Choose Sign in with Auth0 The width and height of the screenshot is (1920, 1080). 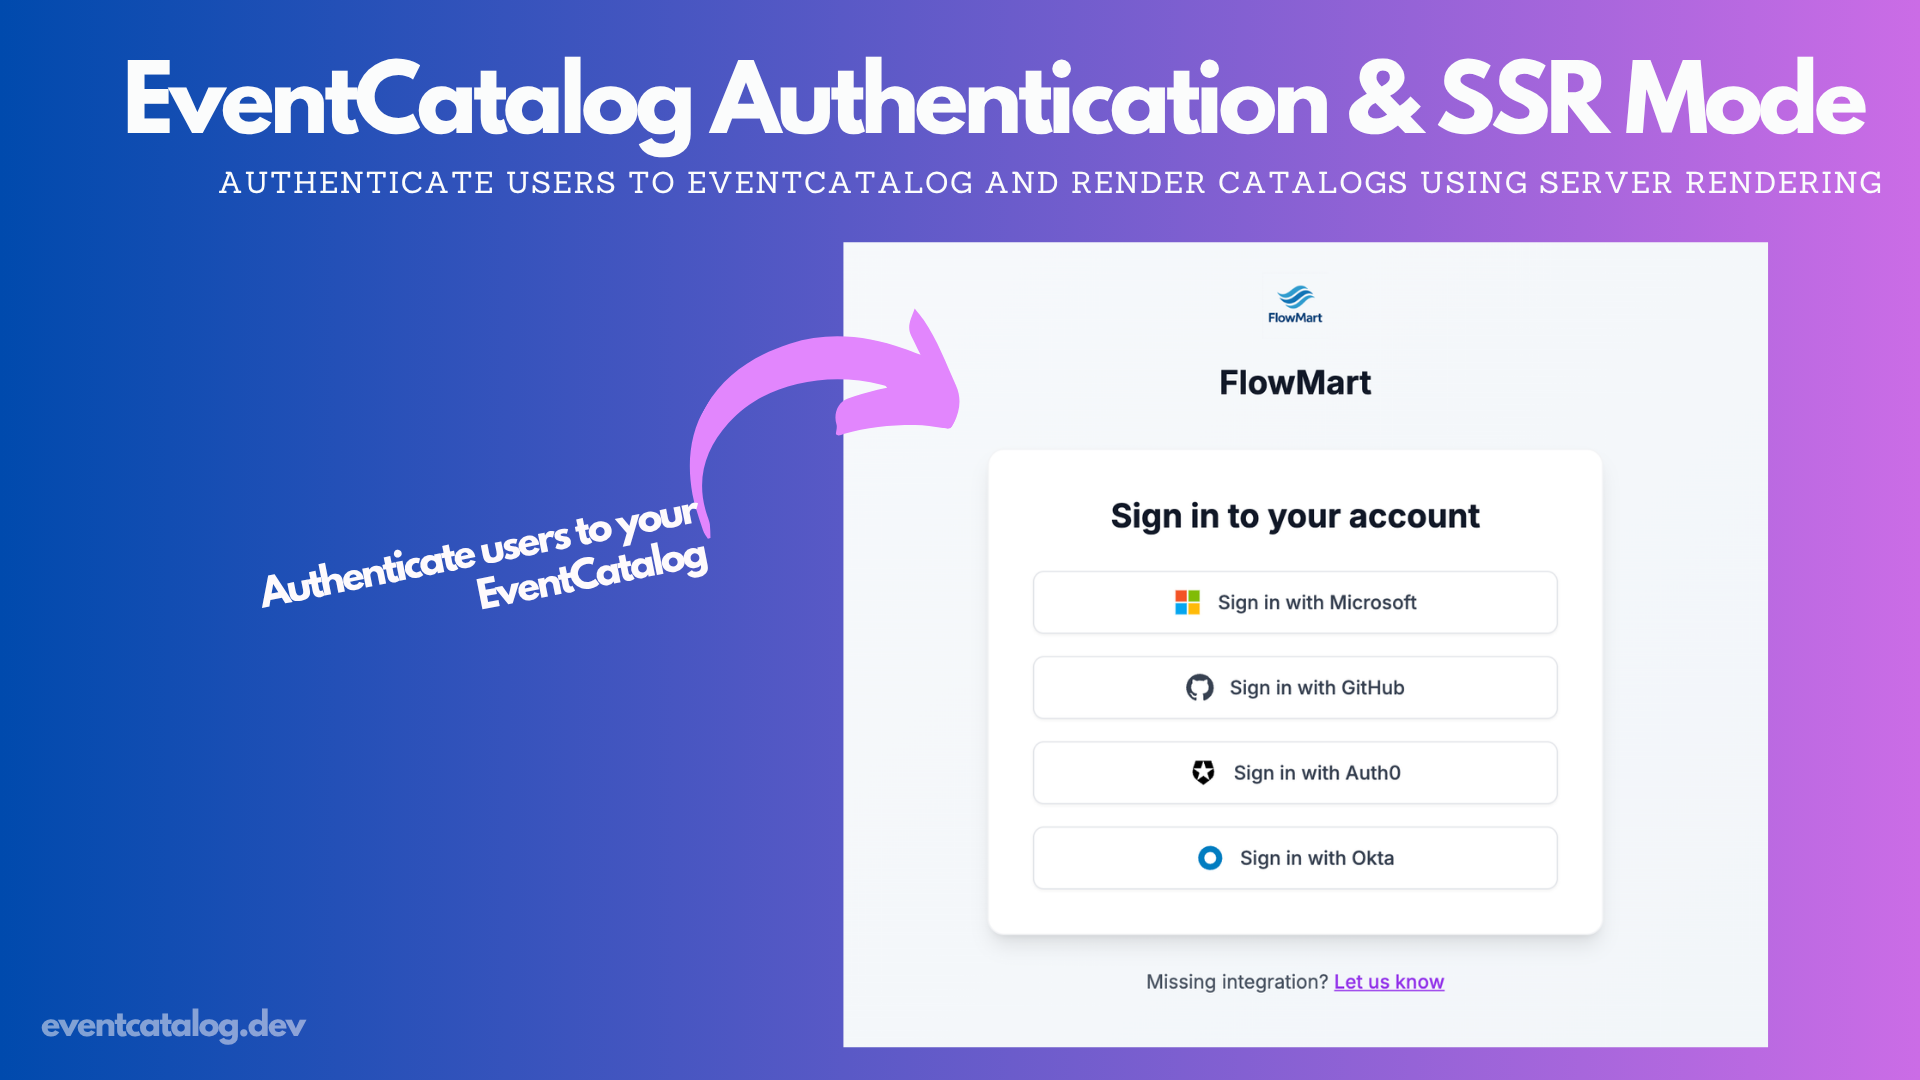point(1294,772)
